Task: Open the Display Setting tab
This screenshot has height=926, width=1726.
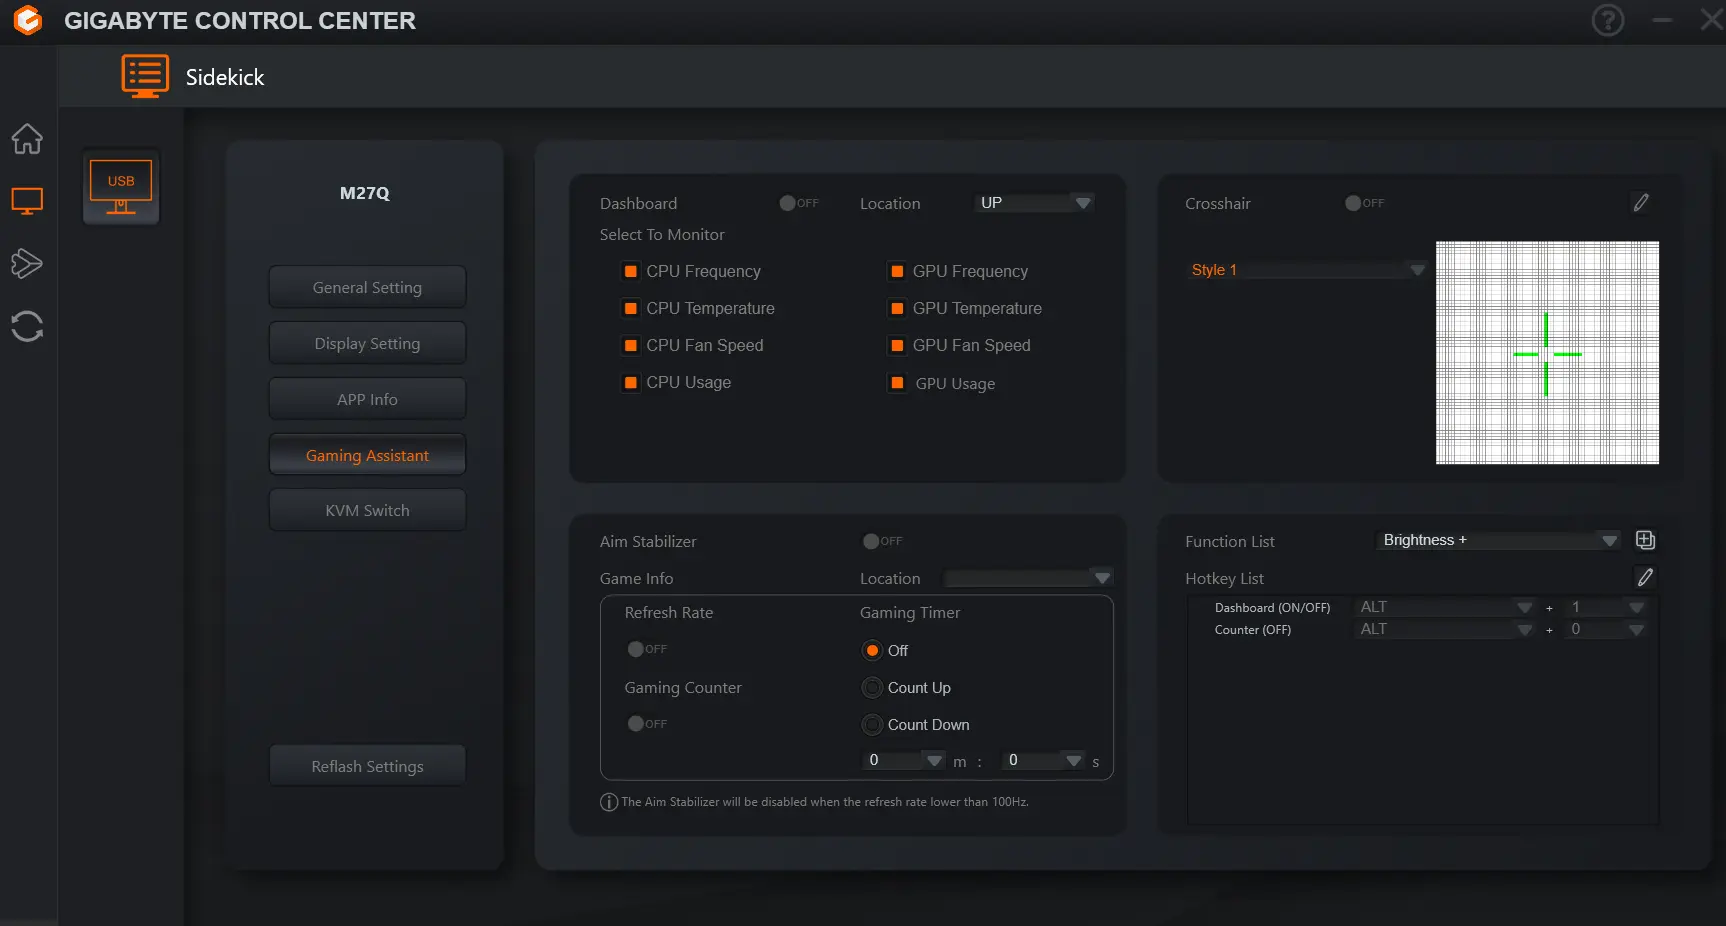Action: [x=367, y=343]
